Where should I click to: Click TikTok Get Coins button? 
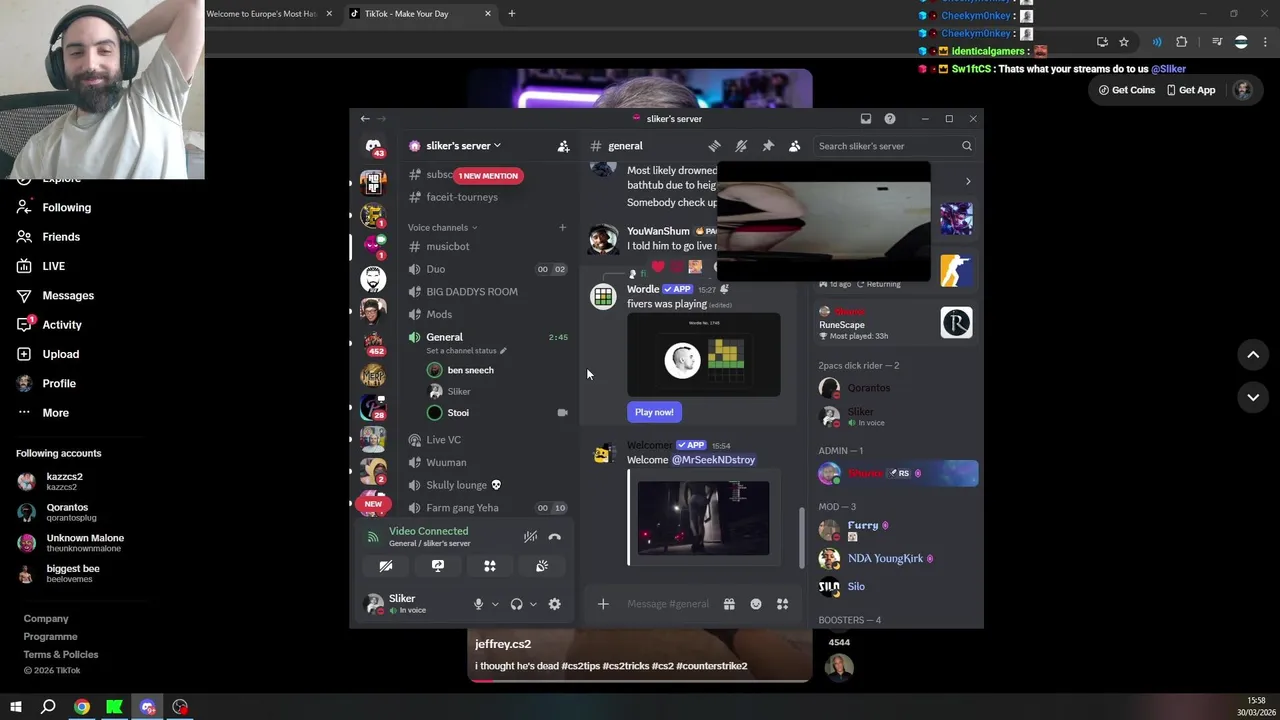point(1127,90)
